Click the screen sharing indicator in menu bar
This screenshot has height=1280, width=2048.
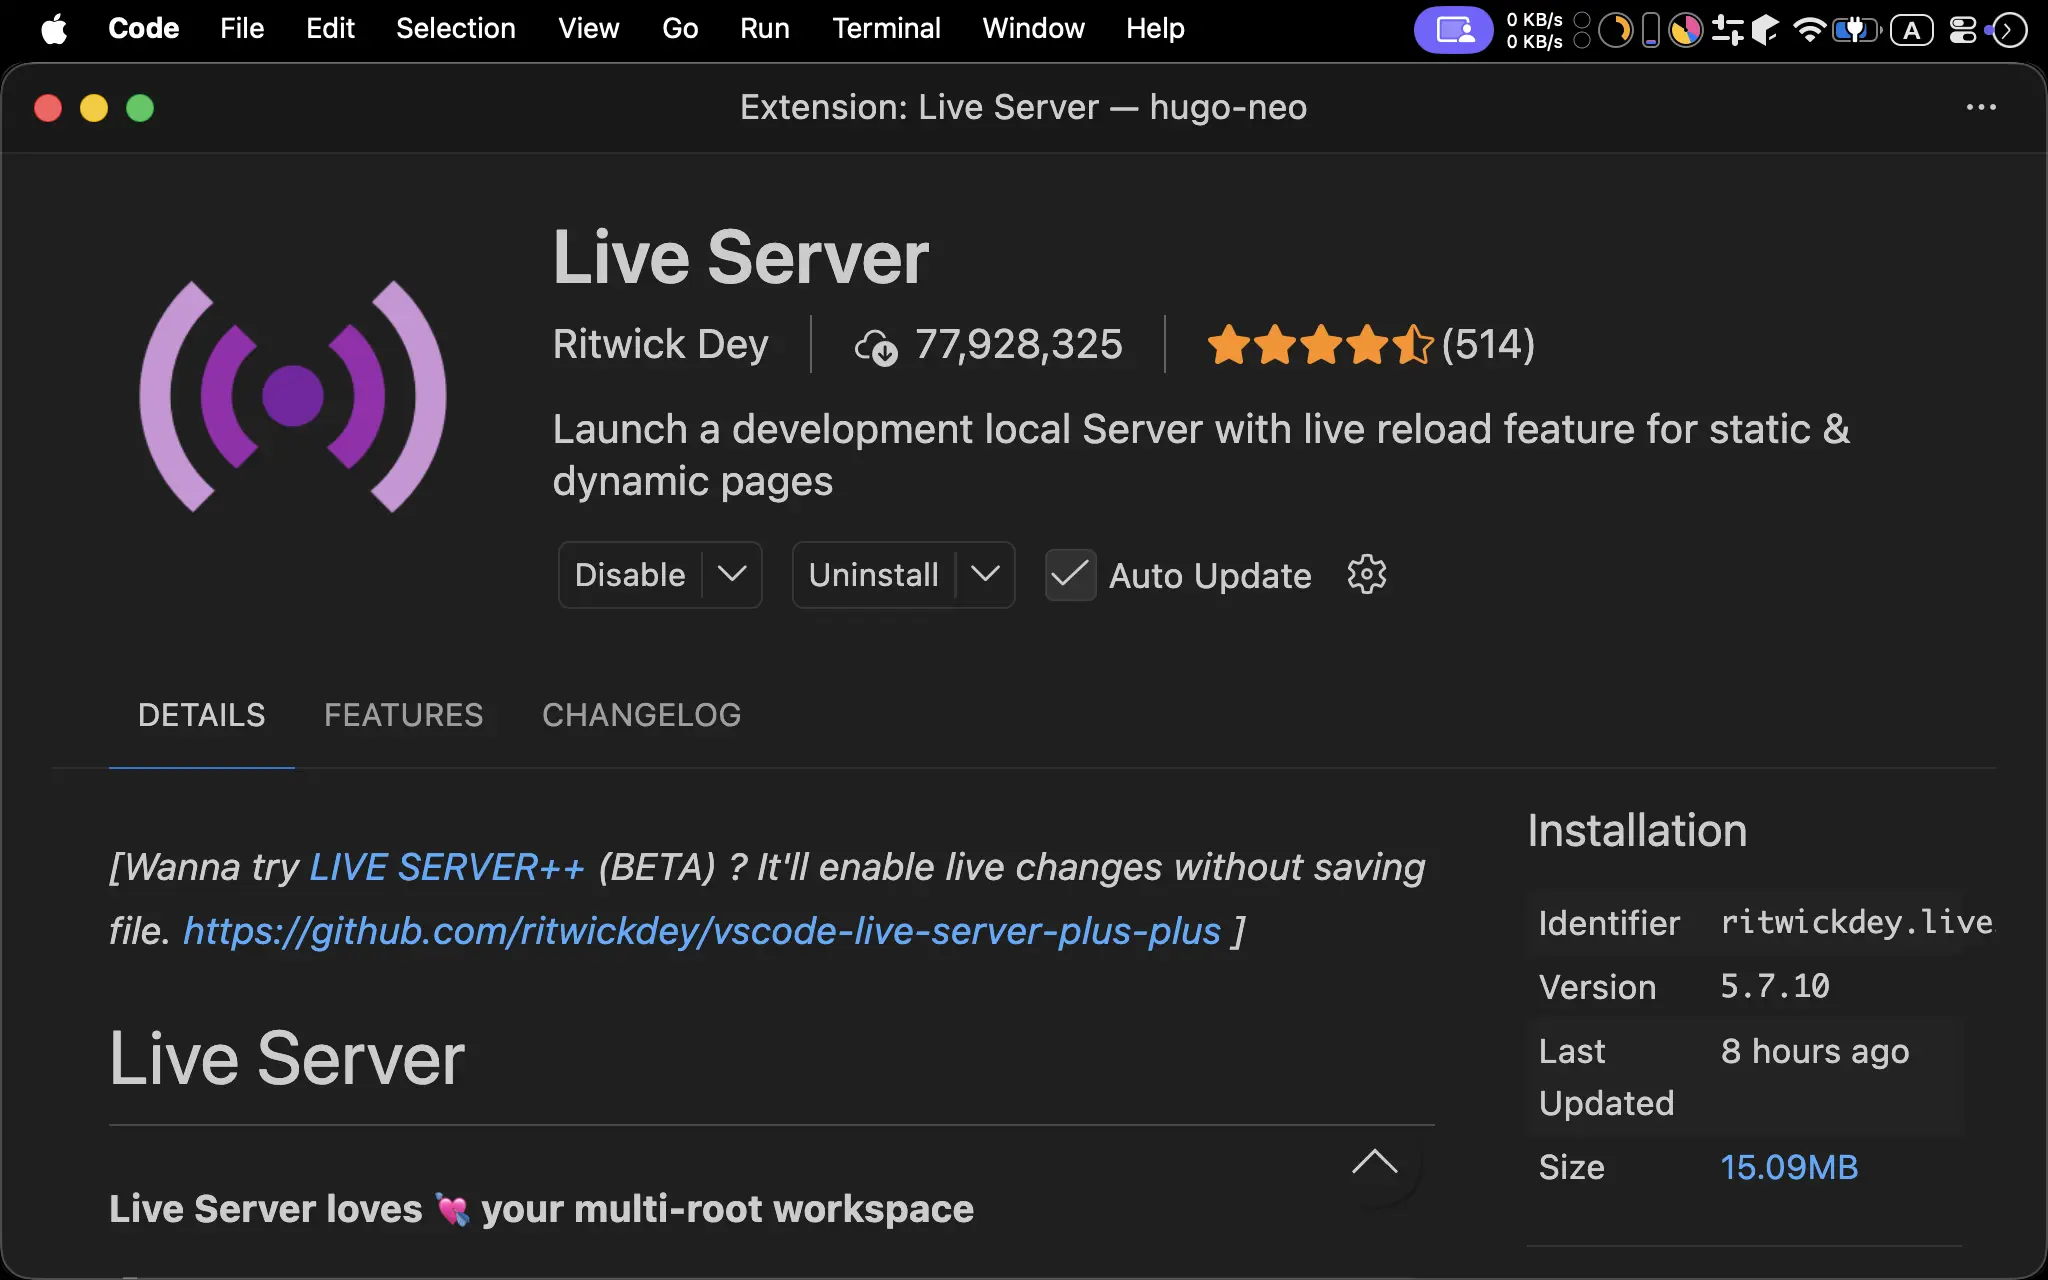click(1454, 30)
